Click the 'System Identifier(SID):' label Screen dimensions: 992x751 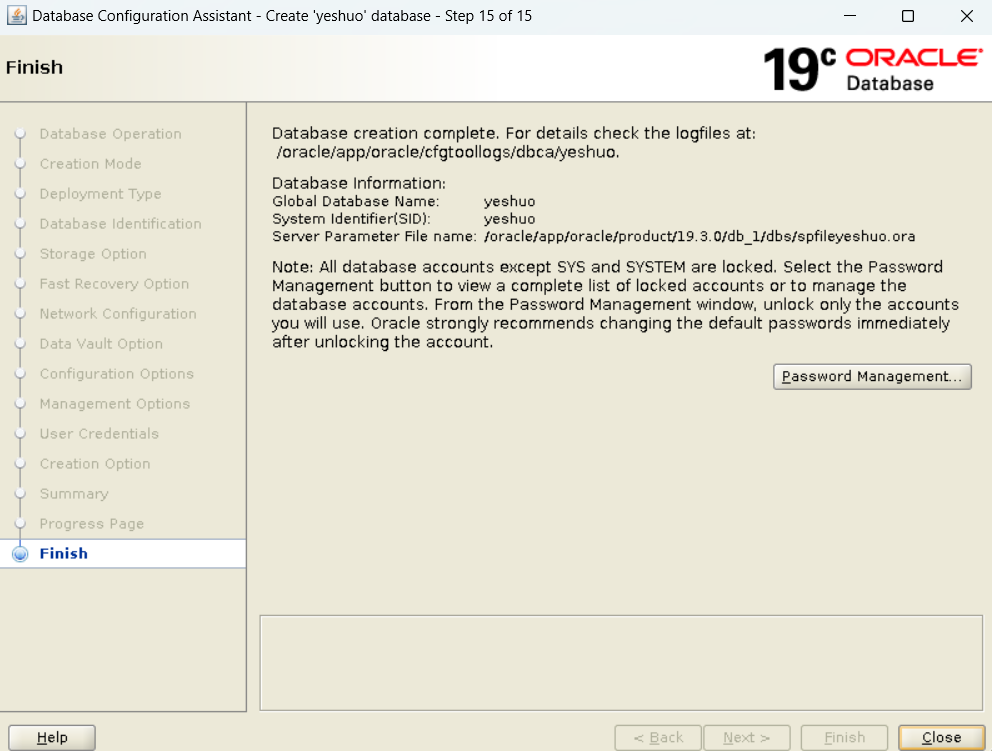tap(351, 219)
